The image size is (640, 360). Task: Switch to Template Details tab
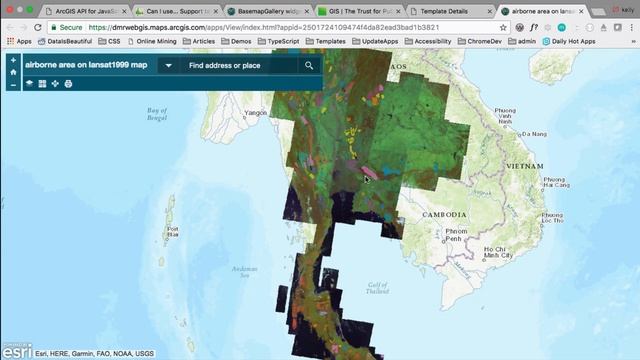pyautogui.click(x=451, y=11)
